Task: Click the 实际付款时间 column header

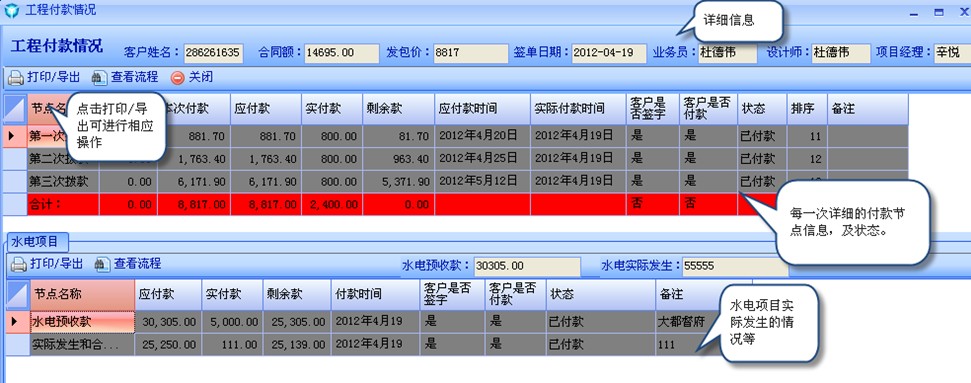Action: tap(578, 109)
